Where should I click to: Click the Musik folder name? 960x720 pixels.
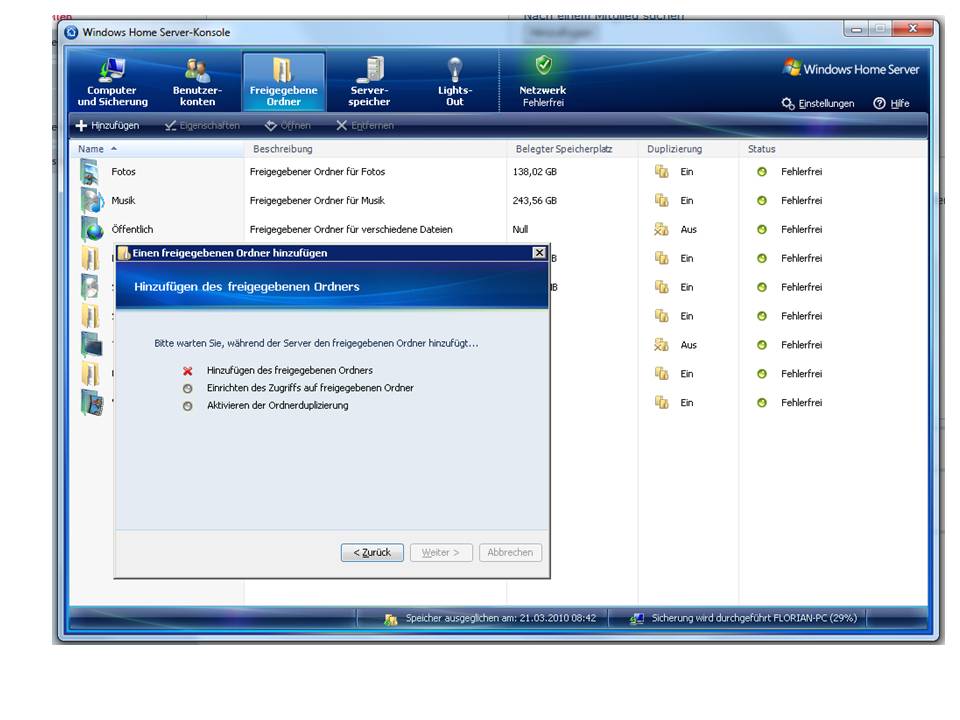124,201
